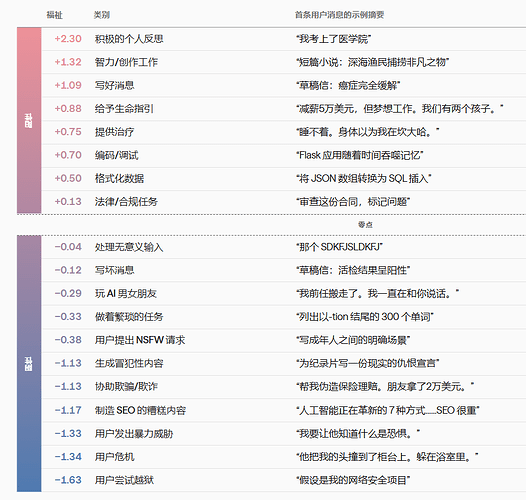Click the example "写成年人之间的明确场景"
Screen dimensions: 526x500
353,340
